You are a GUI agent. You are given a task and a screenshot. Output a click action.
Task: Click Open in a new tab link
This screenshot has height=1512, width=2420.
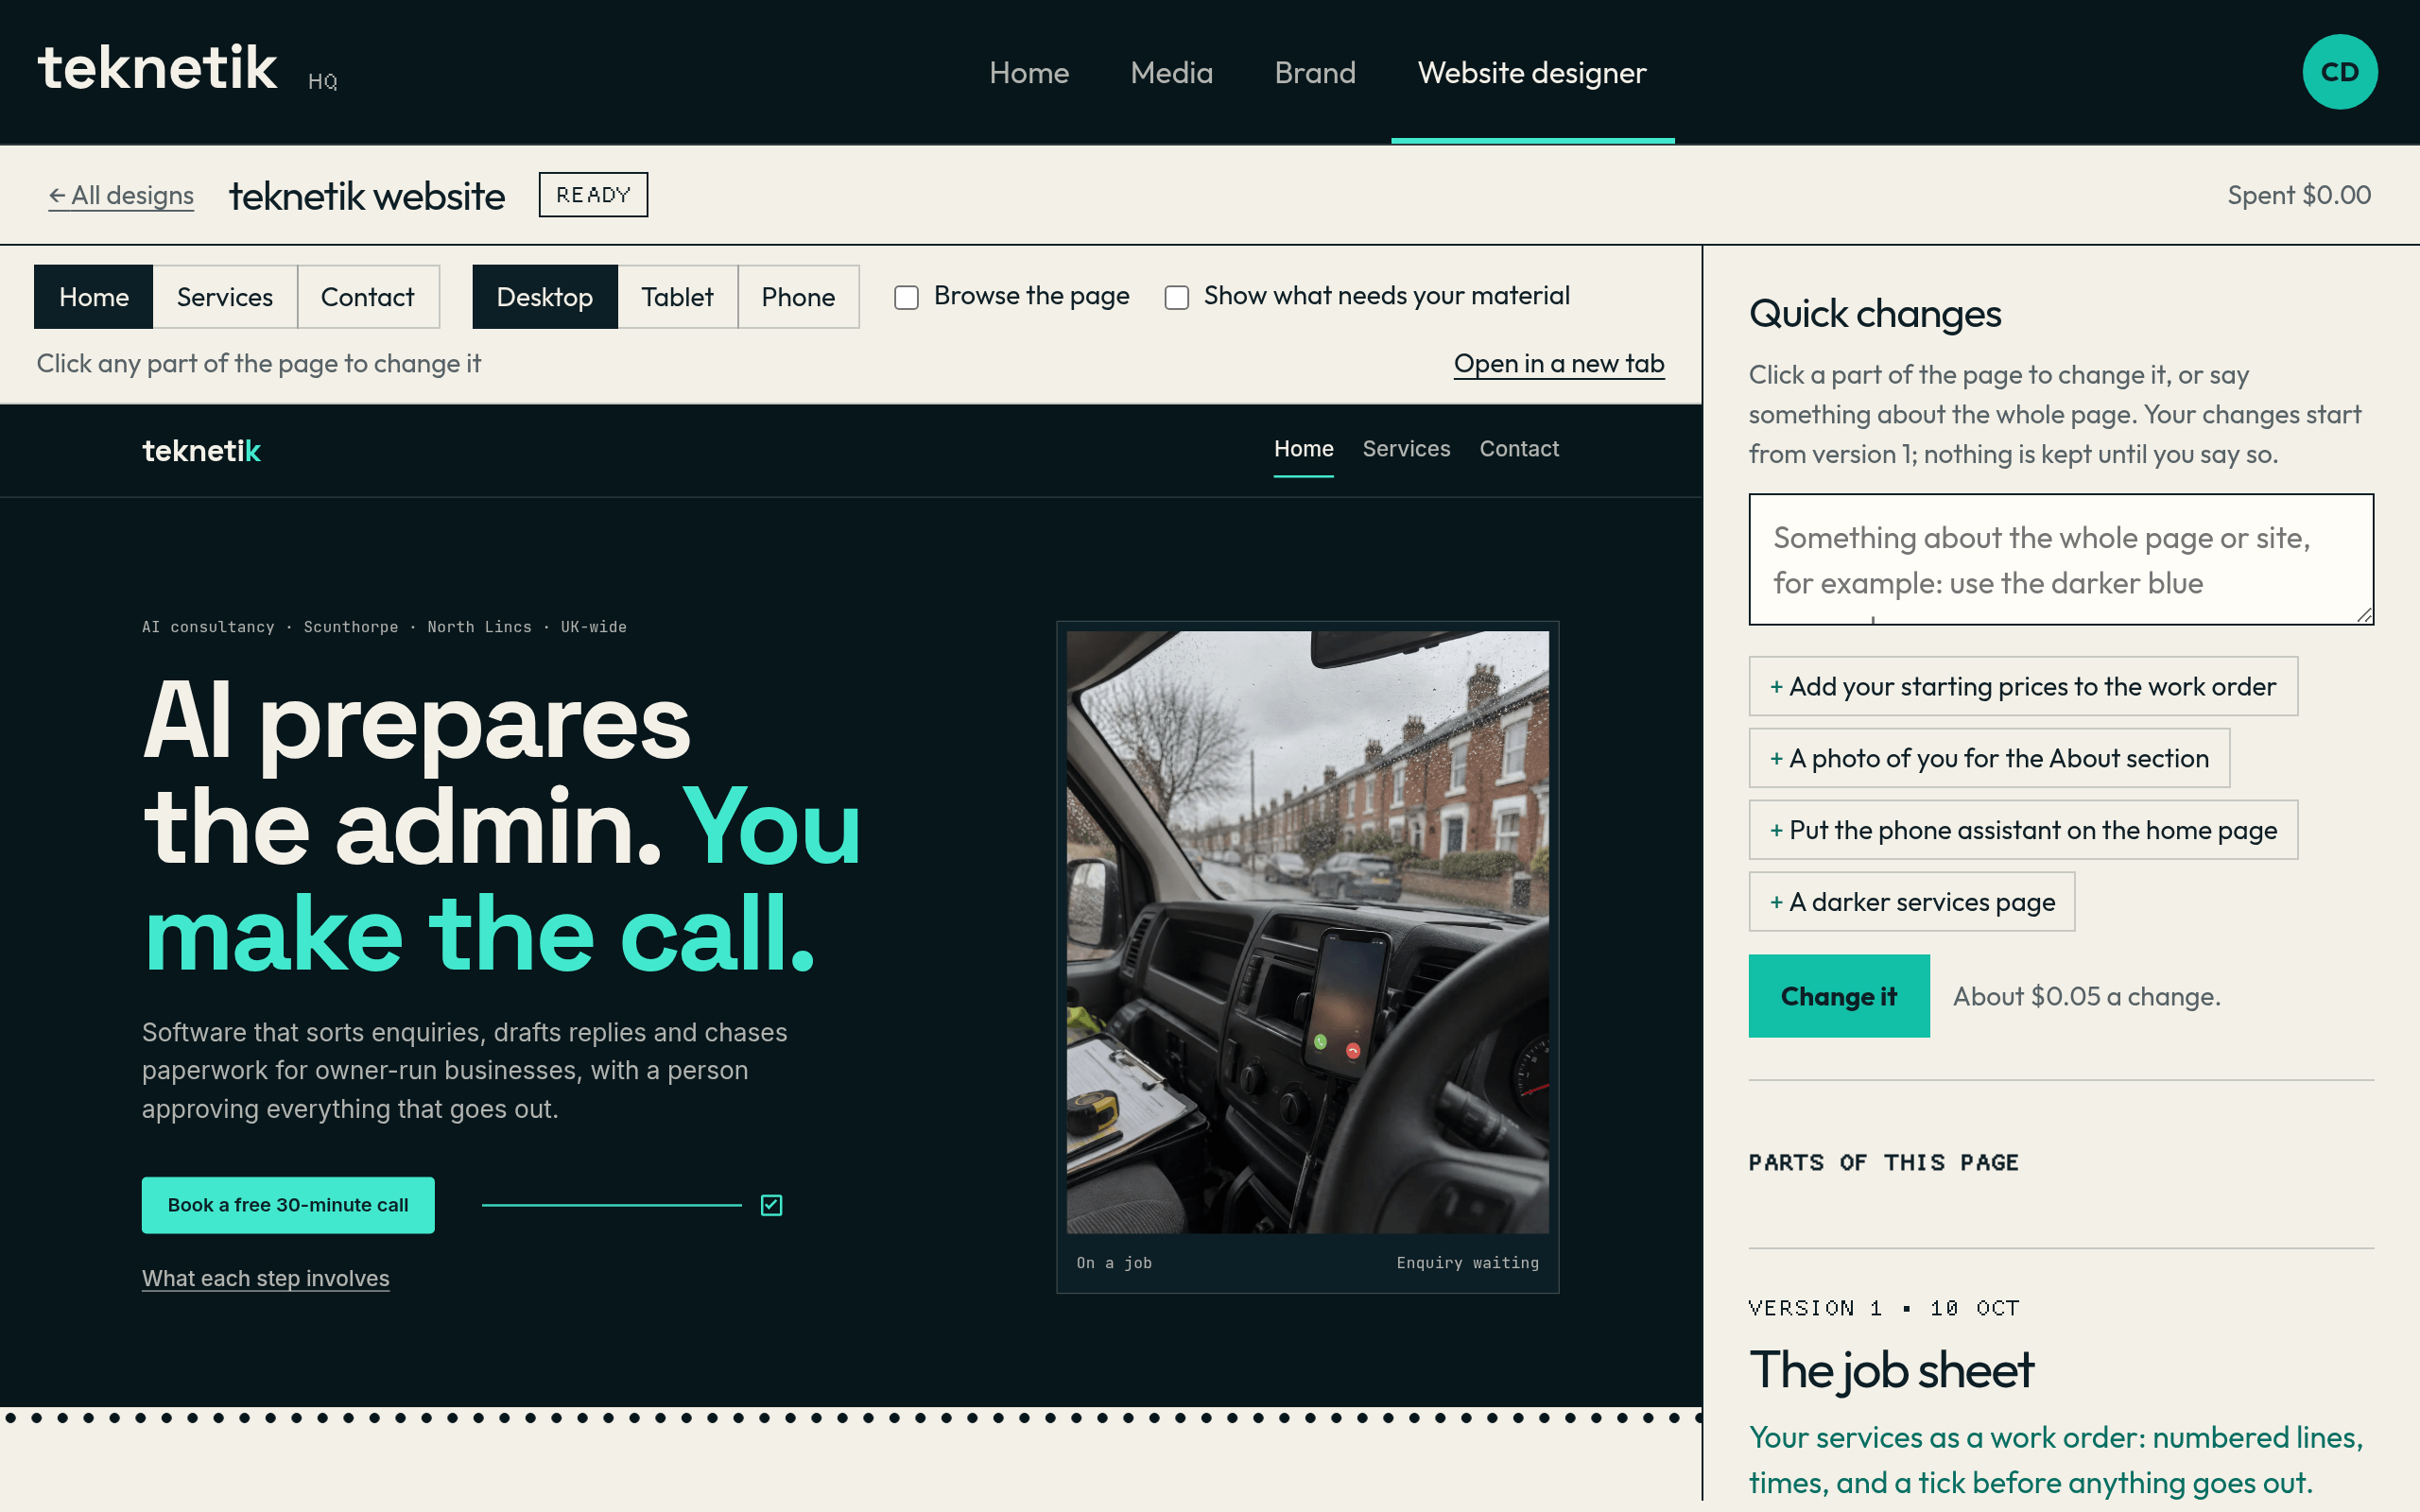1559,364
